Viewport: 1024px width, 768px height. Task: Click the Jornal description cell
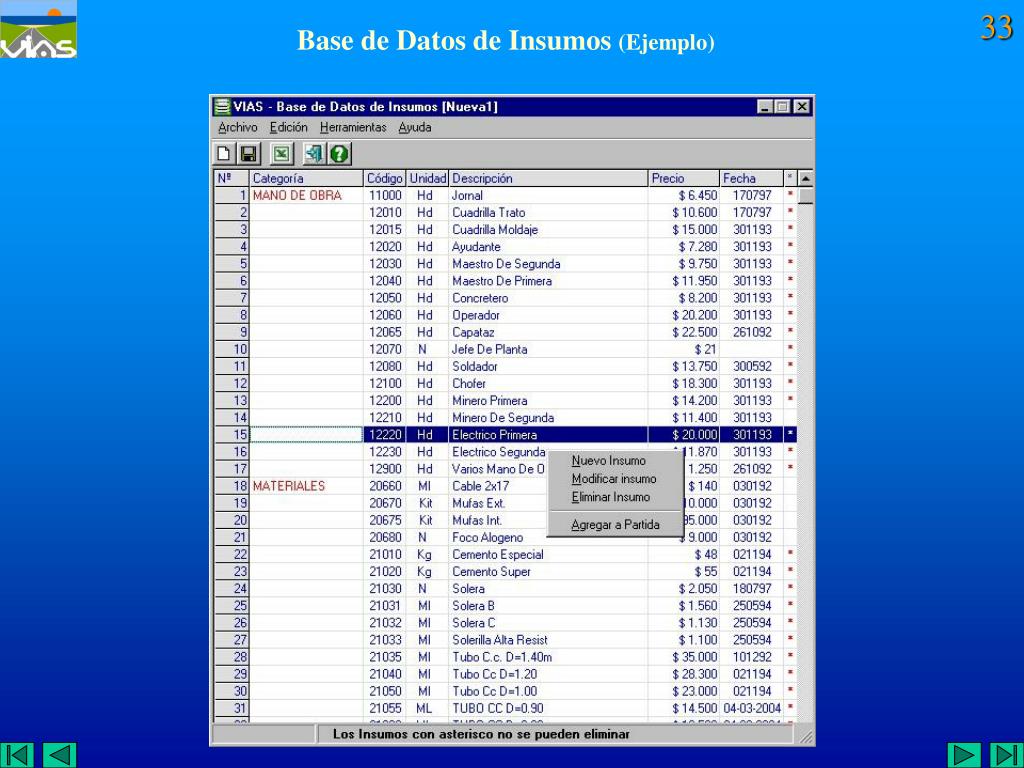click(548, 195)
